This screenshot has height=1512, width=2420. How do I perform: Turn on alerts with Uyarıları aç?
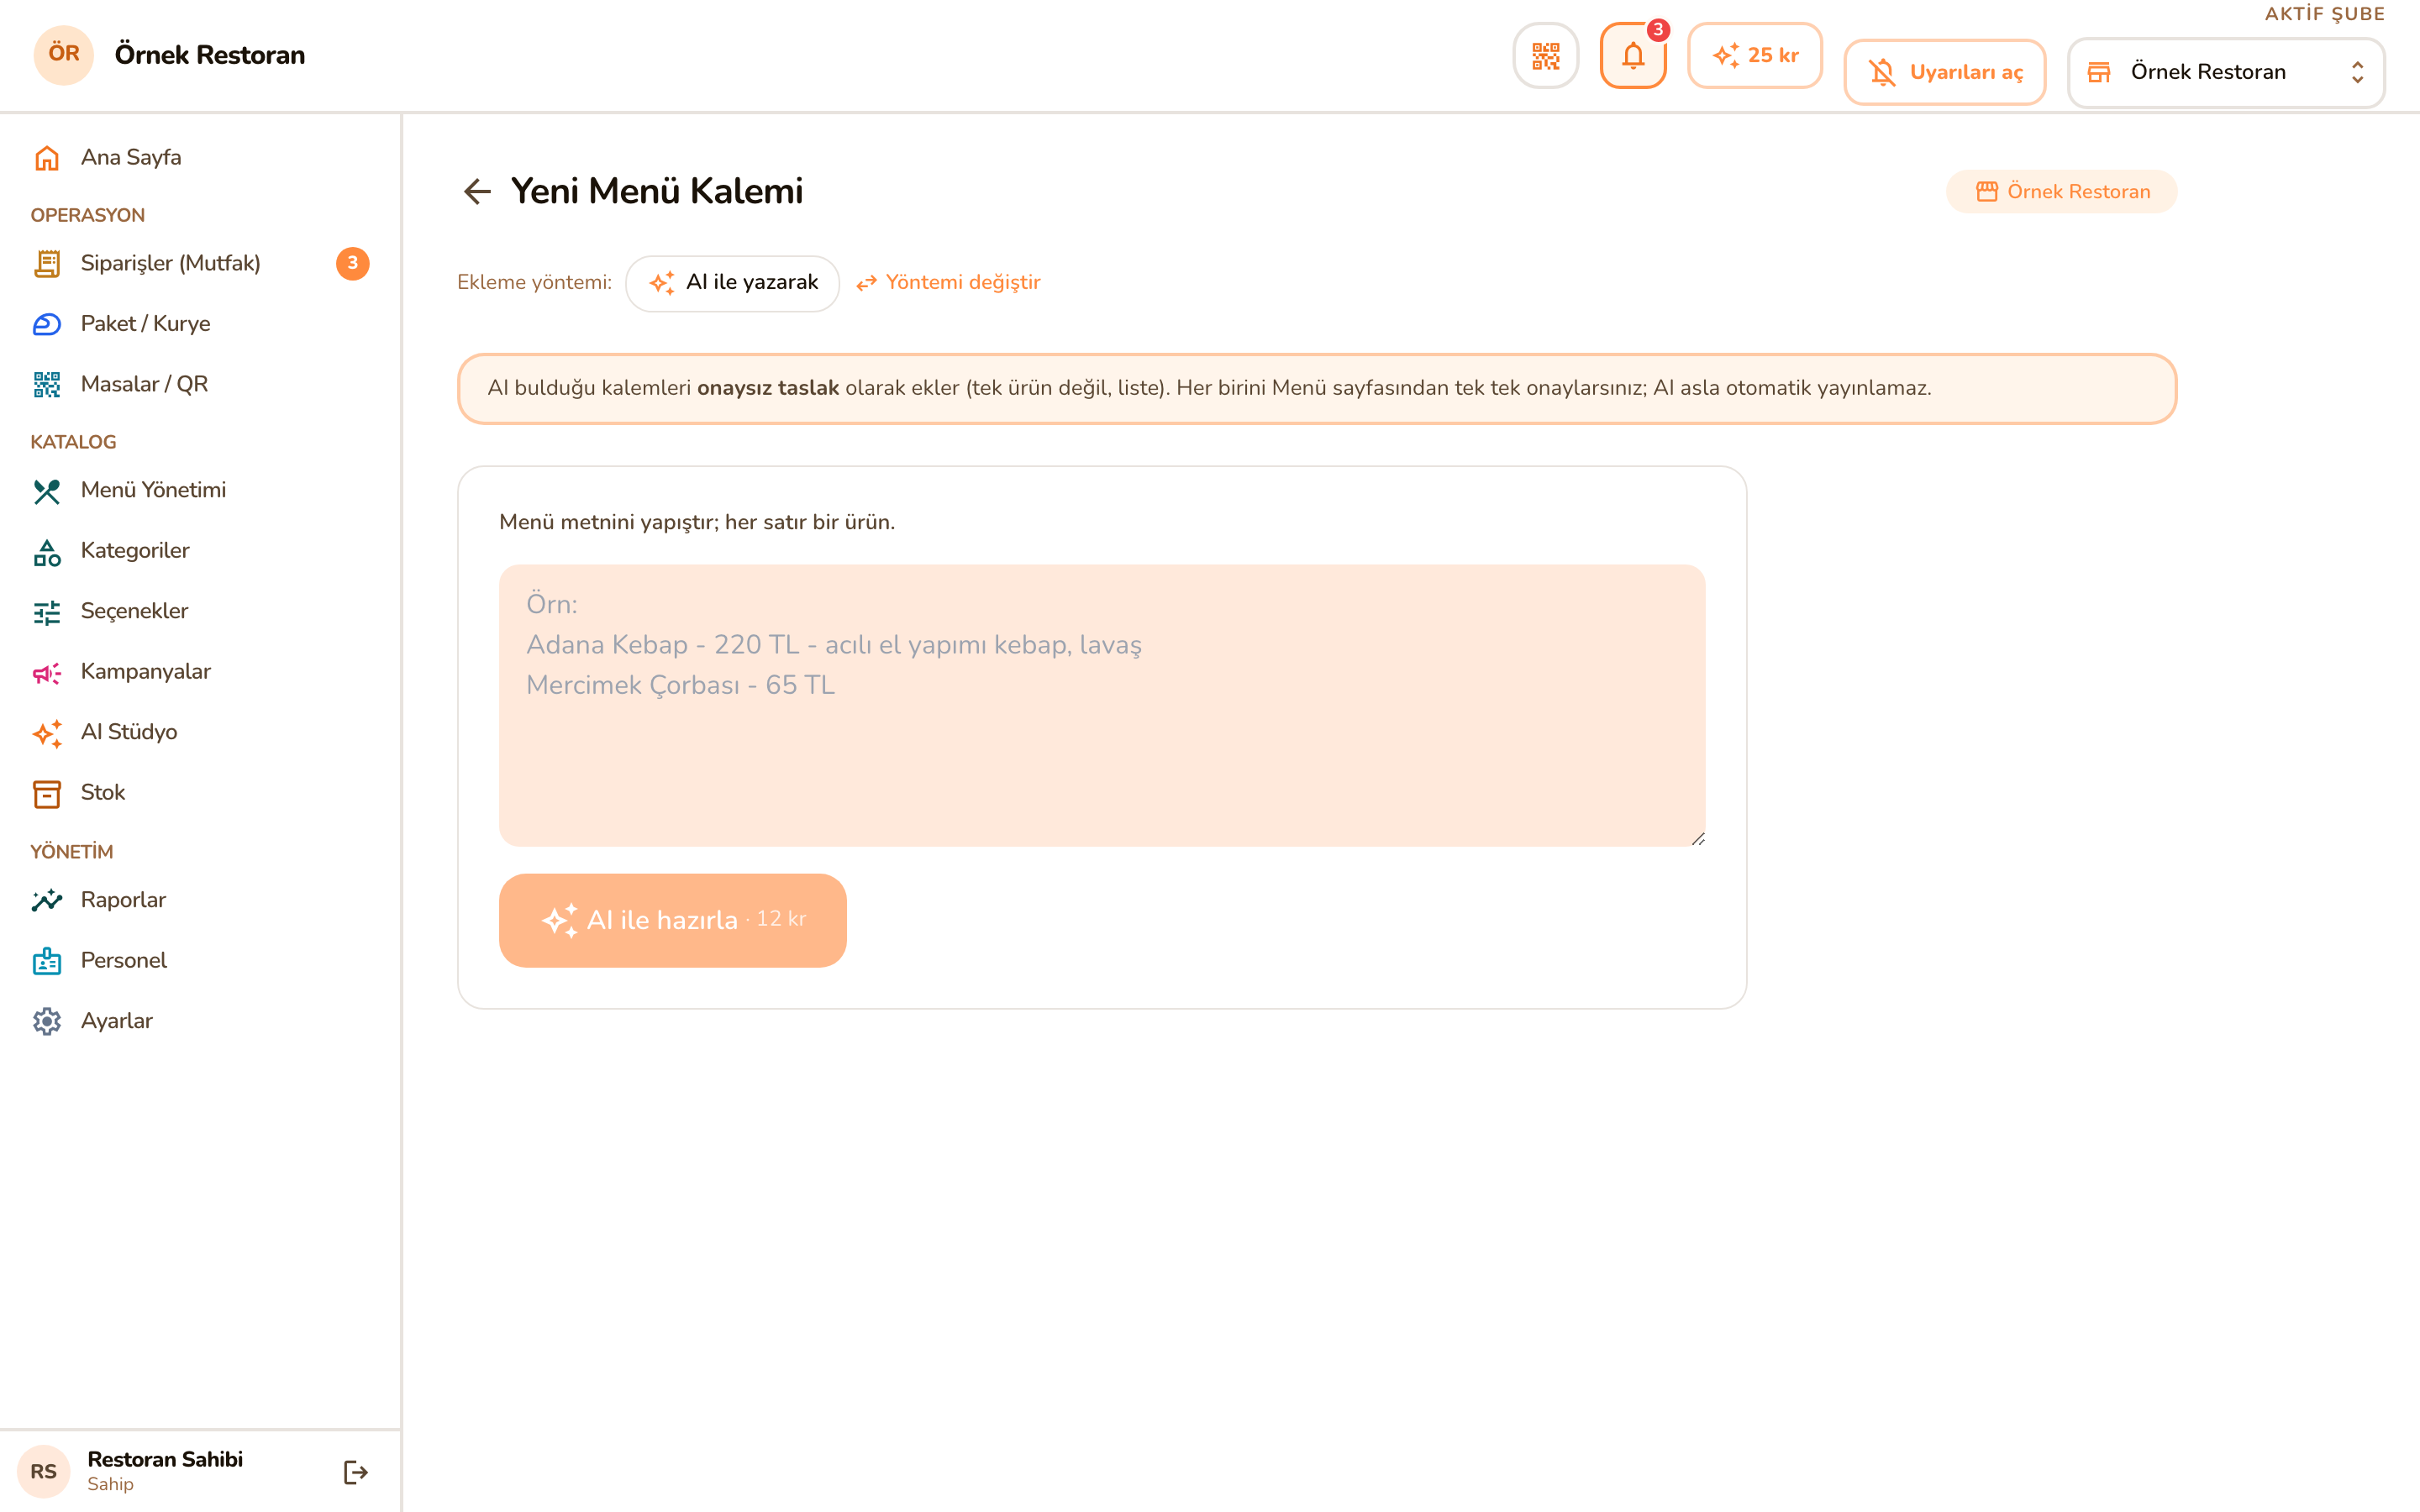coord(1944,72)
